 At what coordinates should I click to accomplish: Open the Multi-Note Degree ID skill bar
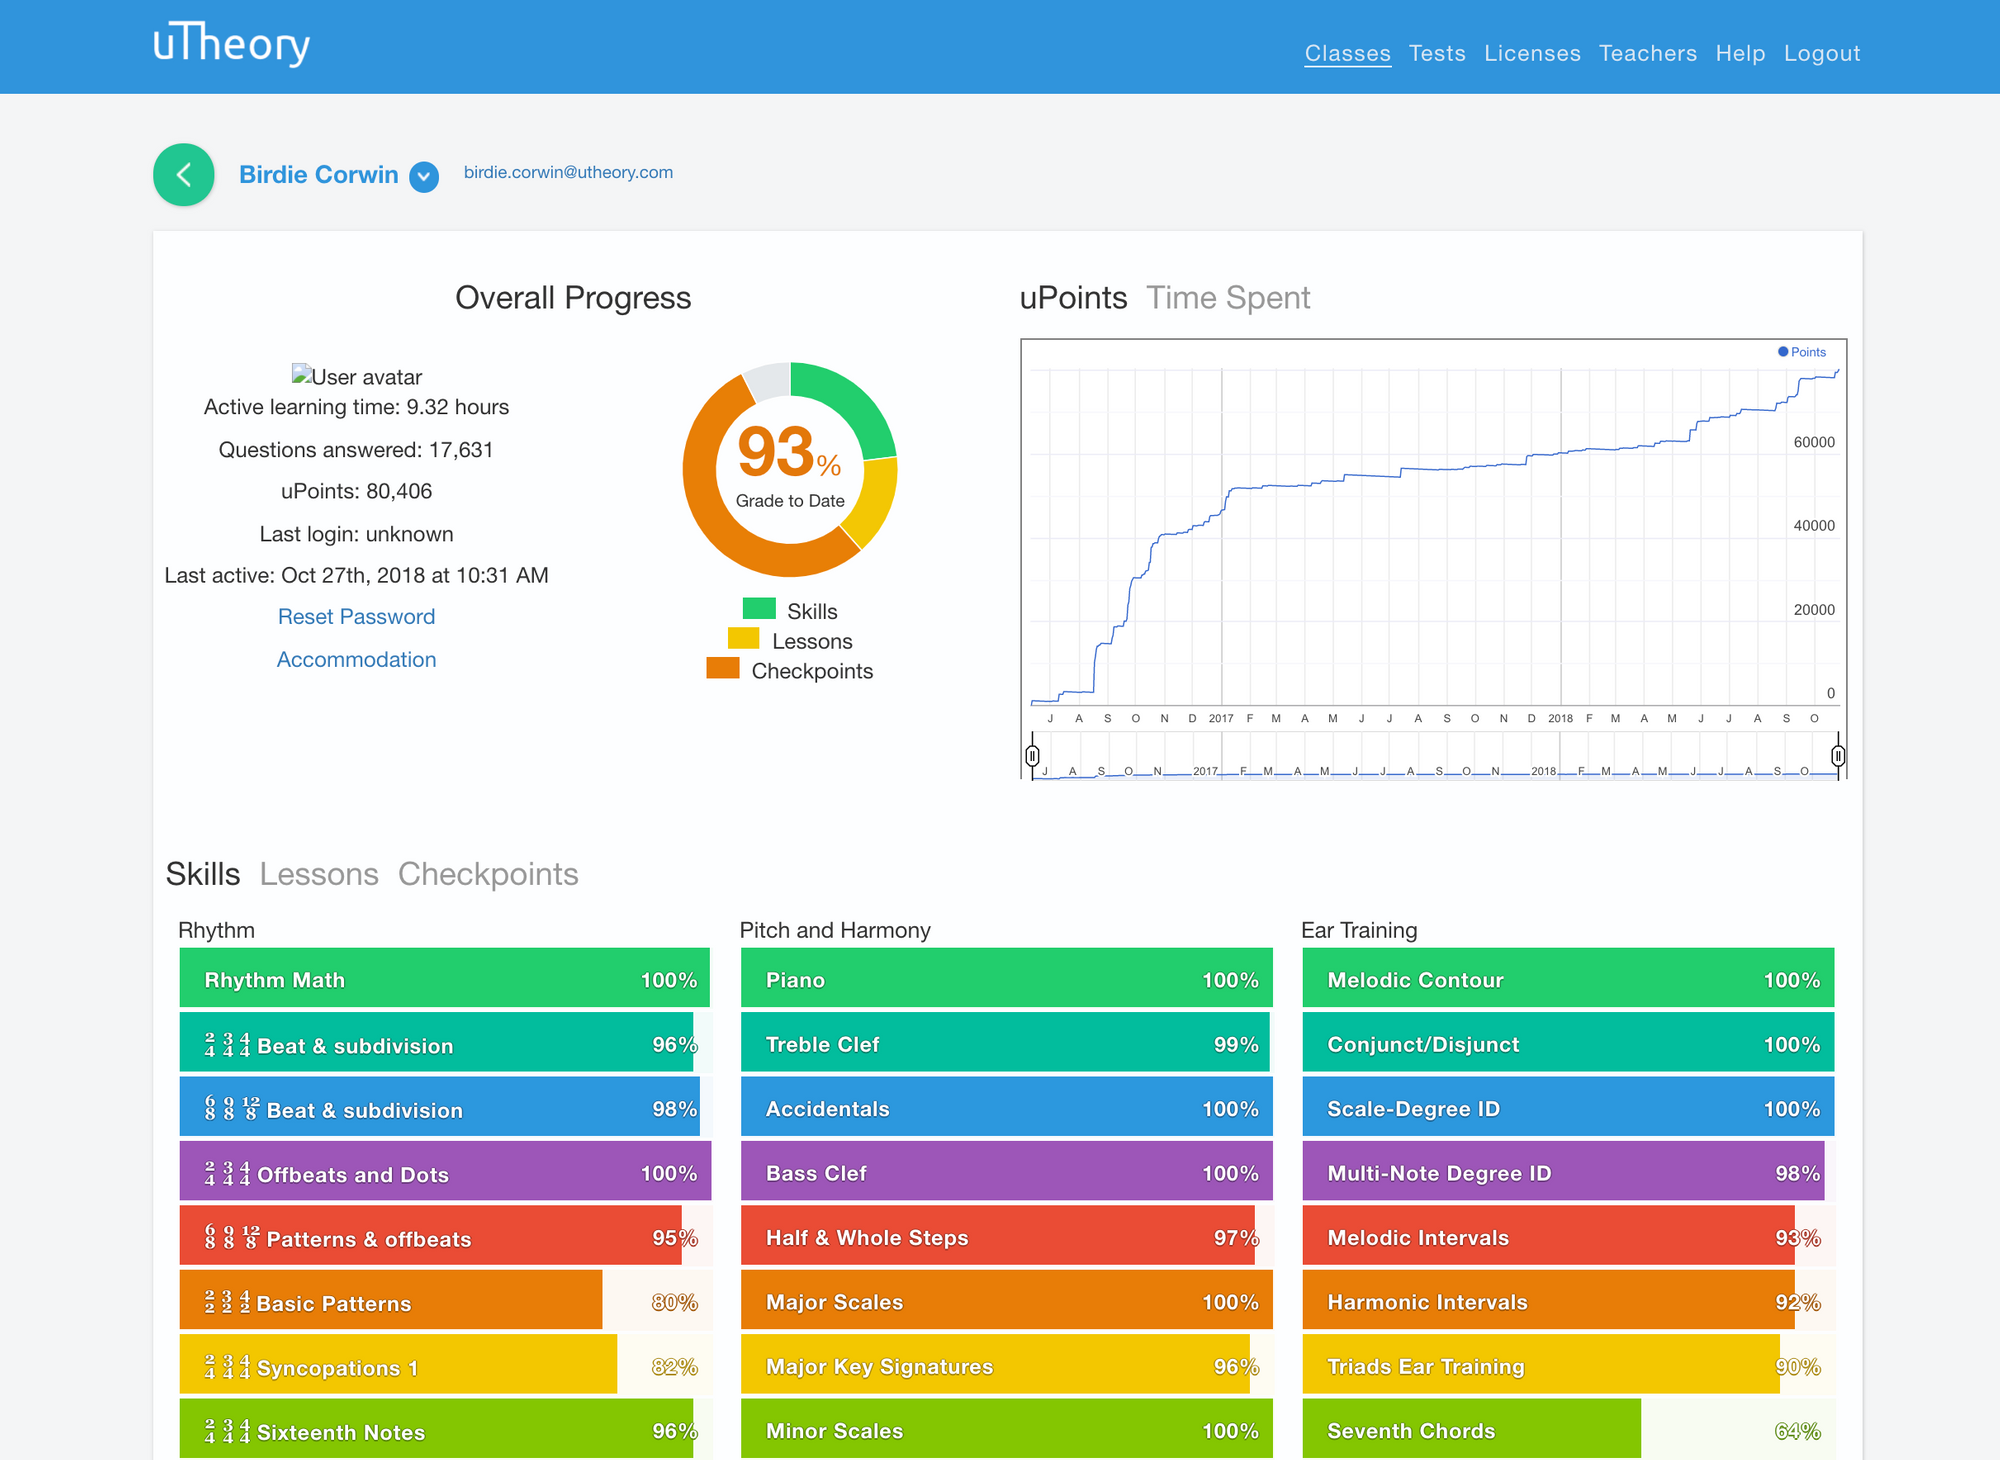(x=1568, y=1173)
